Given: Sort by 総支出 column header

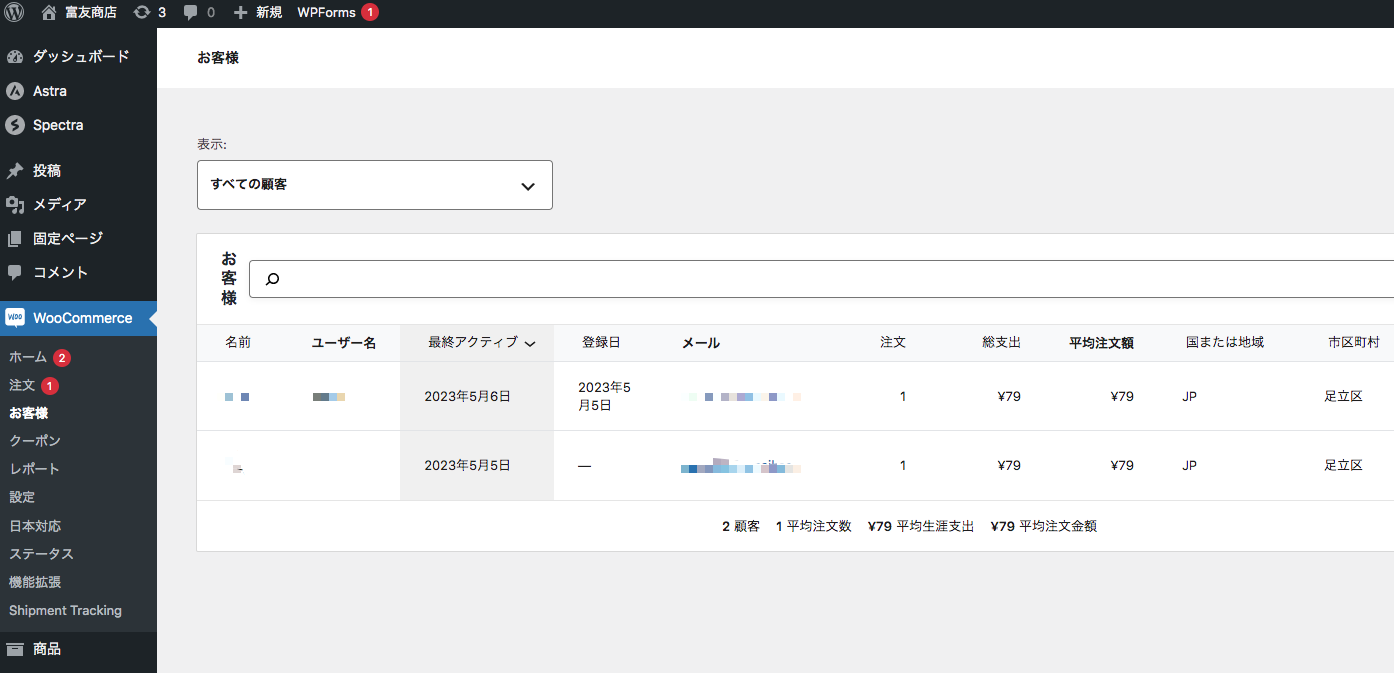Looking at the screenshot, I should [1001, 342].
